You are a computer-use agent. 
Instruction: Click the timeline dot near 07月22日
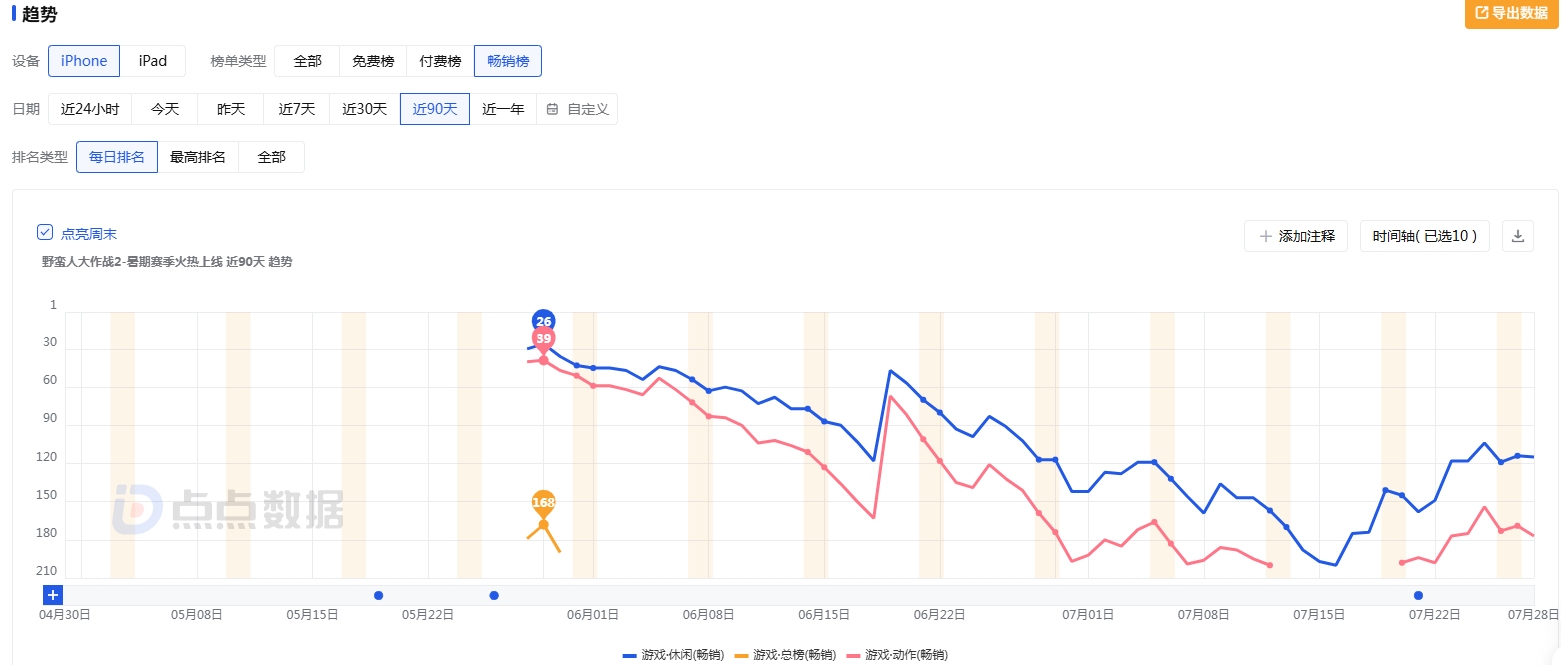[1418, 596]
